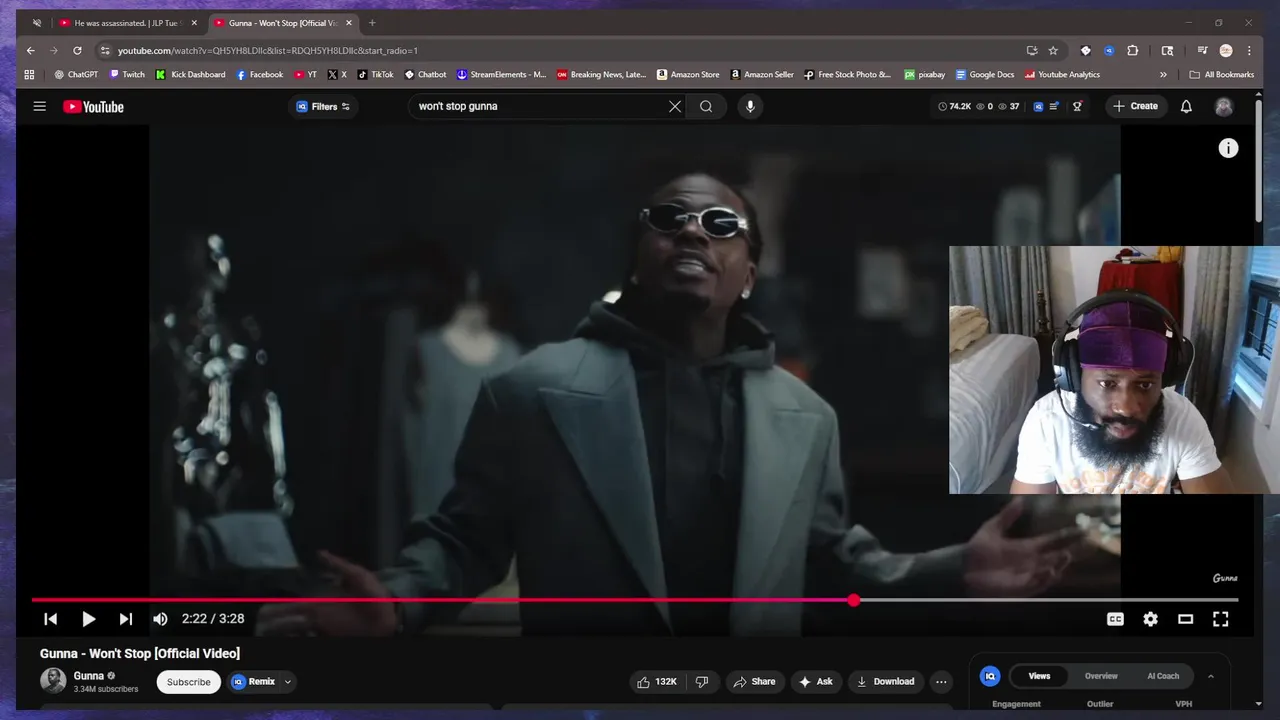Open YouTube notifications bell

click(x=1186, y=106)
